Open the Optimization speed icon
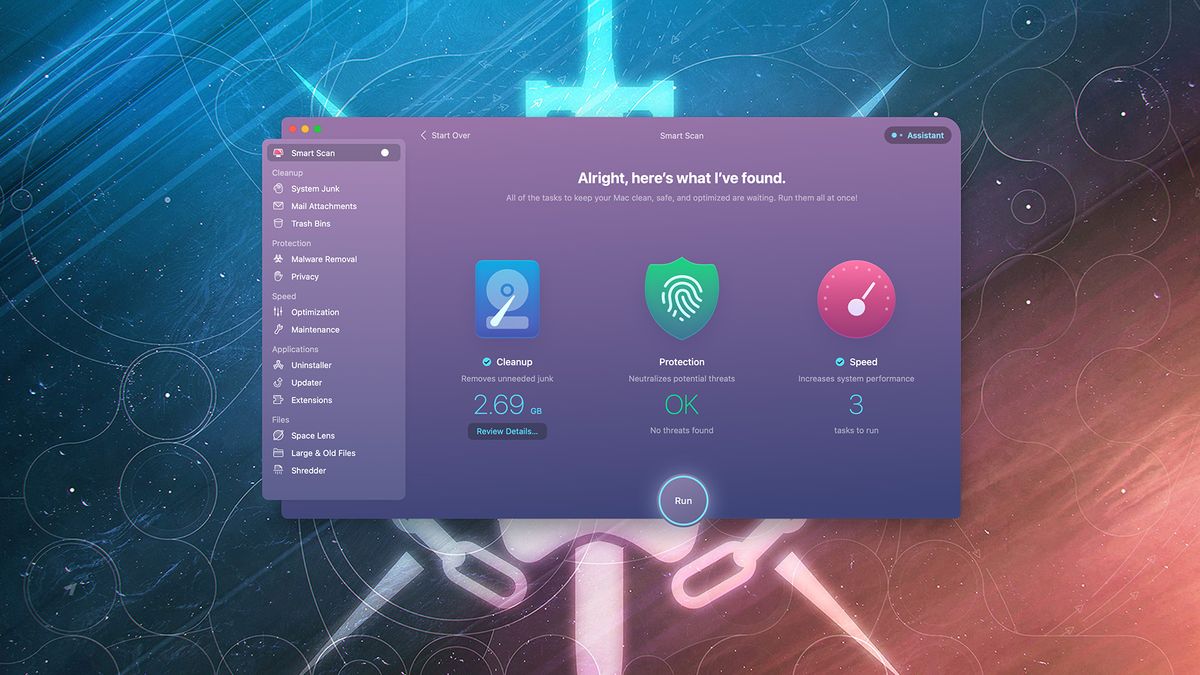 click(x=280, y=311)
